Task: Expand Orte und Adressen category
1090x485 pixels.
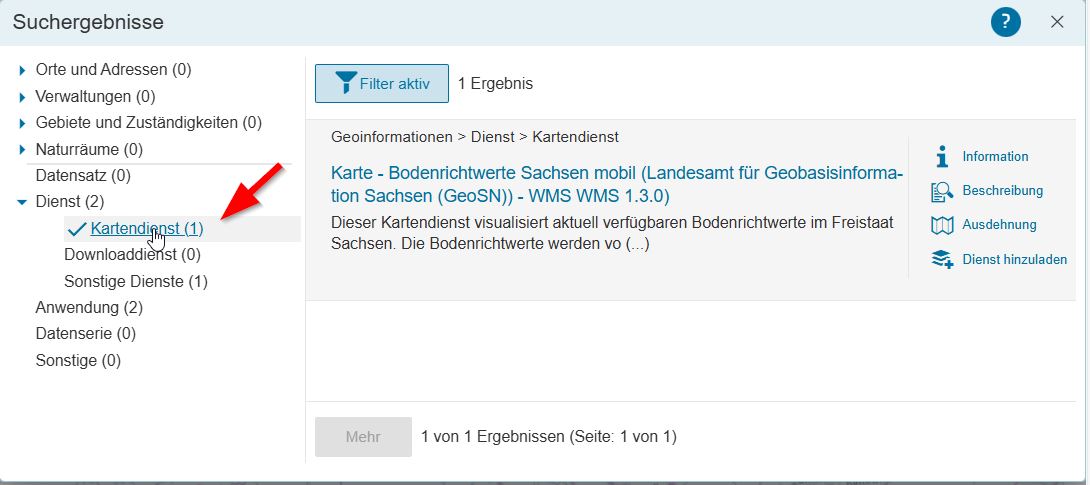Action: pos(22,70)
